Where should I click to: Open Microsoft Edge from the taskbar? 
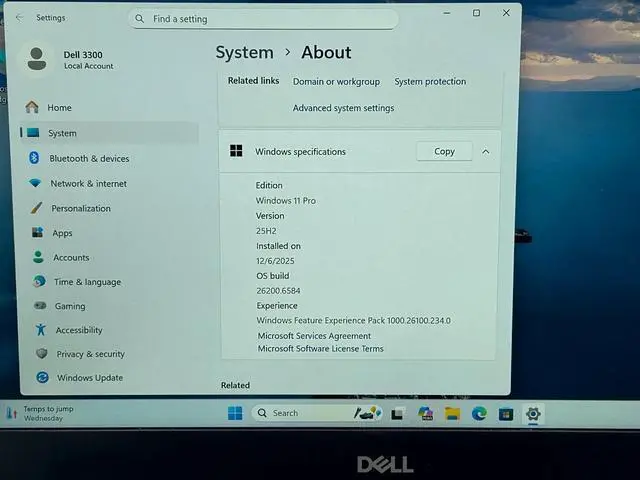coord(479,413)
